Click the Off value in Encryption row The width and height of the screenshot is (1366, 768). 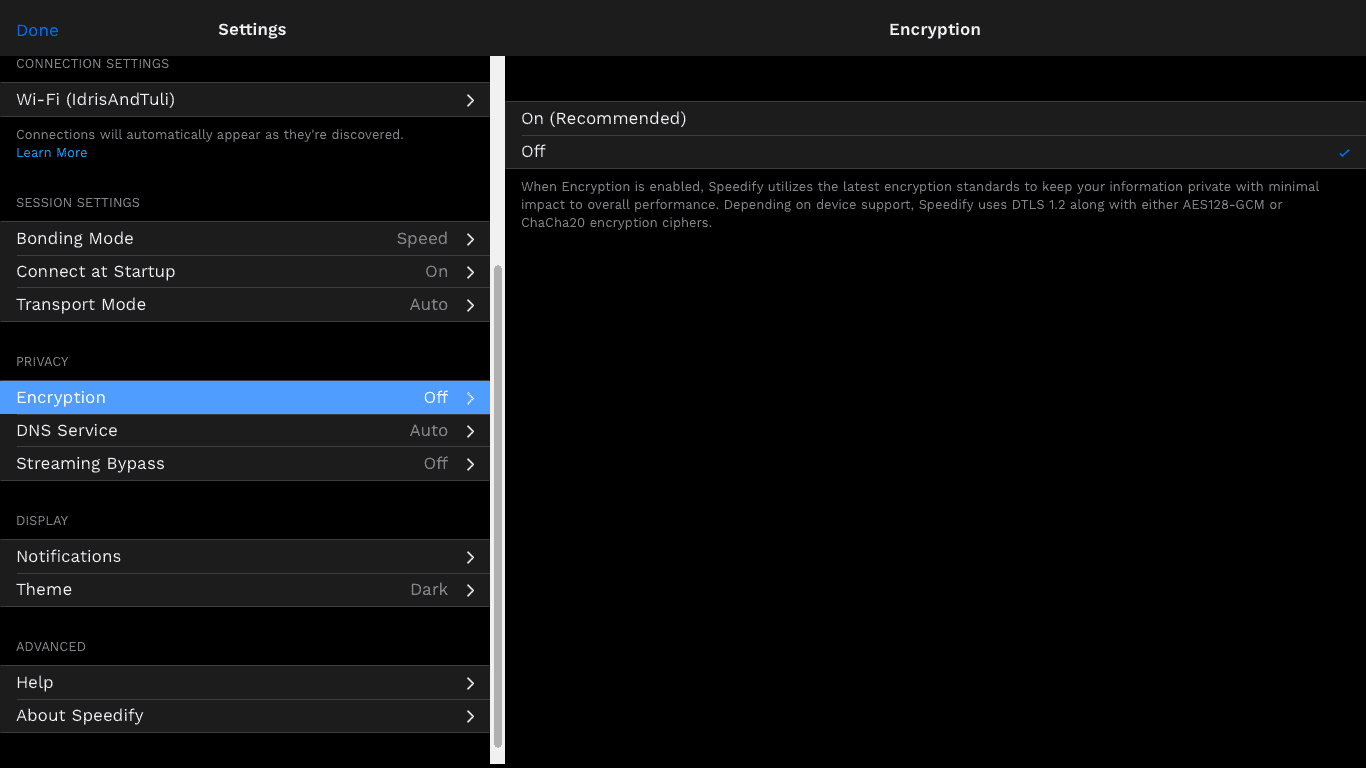tap(436, 398)
